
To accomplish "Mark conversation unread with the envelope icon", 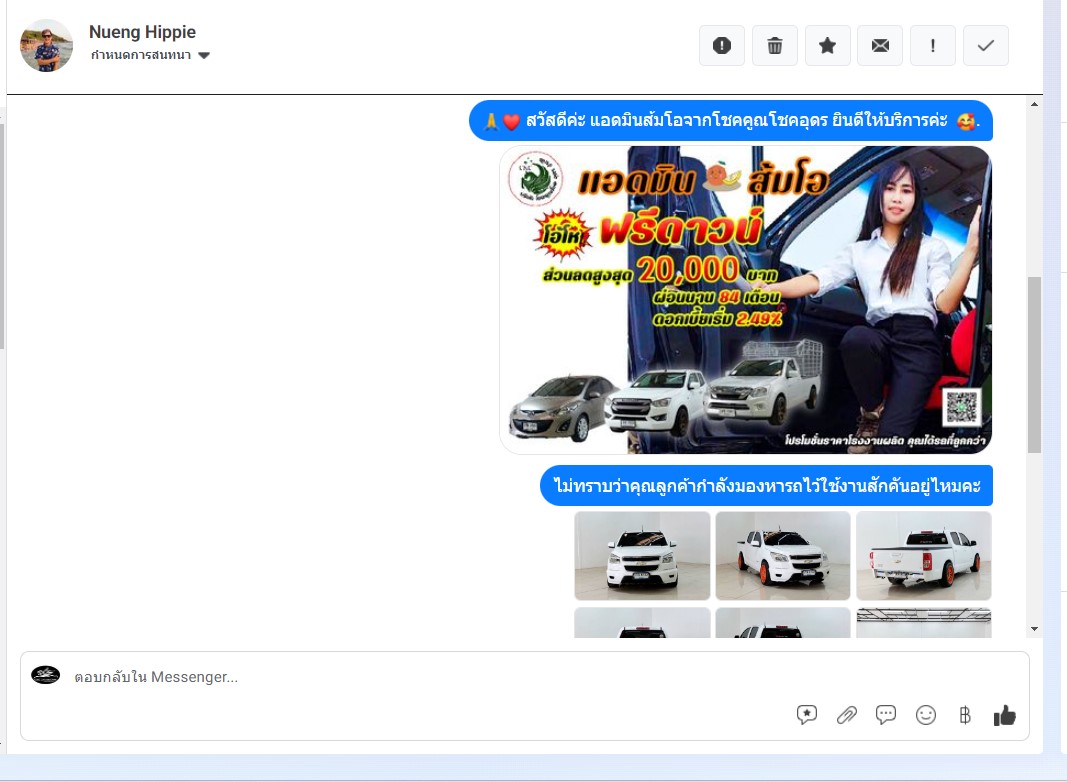I will coord(880,46).
